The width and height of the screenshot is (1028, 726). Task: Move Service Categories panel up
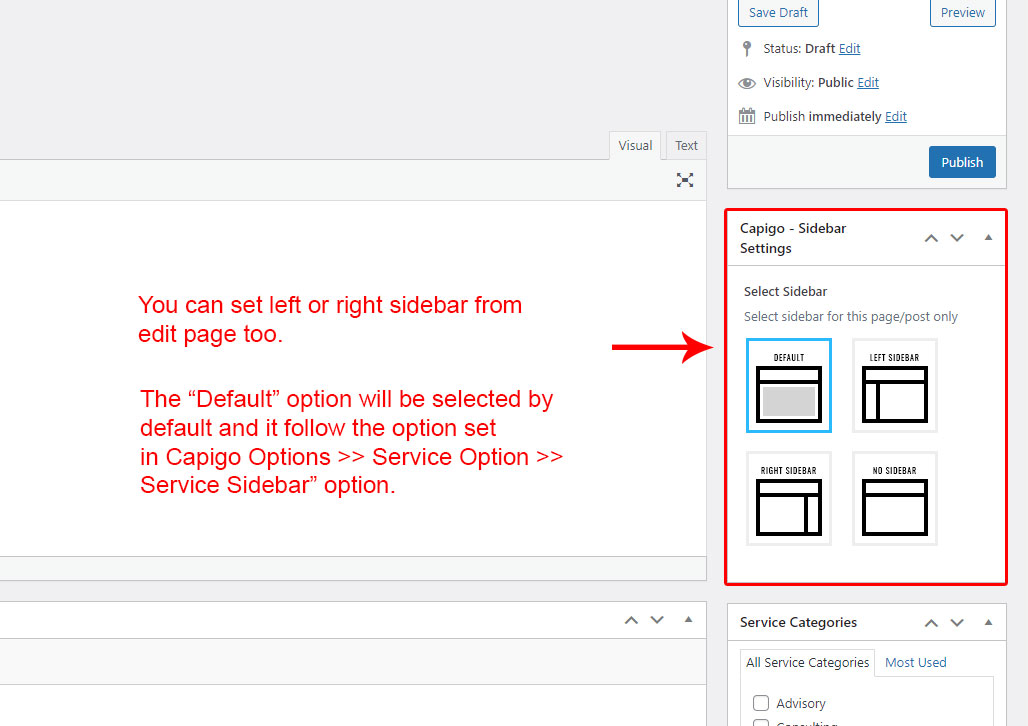931,622
